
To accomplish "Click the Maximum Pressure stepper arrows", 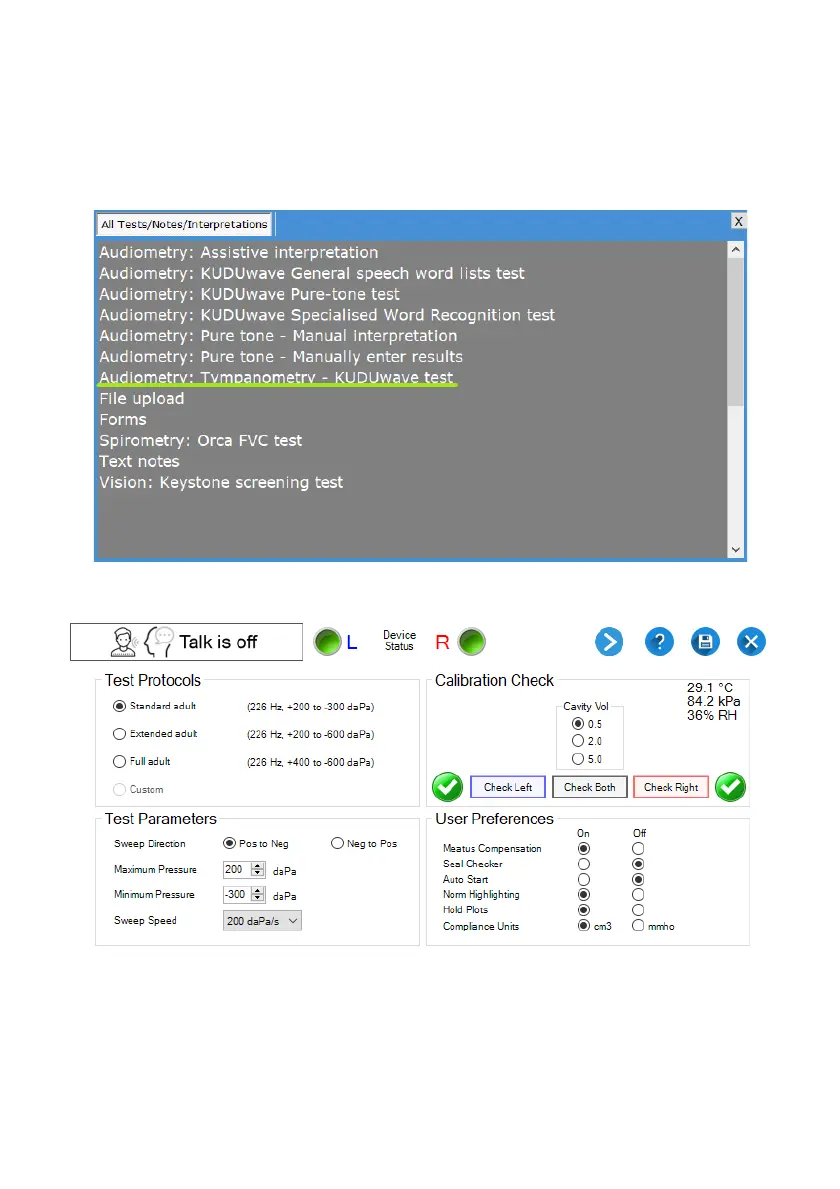I will tap(259, 870).
